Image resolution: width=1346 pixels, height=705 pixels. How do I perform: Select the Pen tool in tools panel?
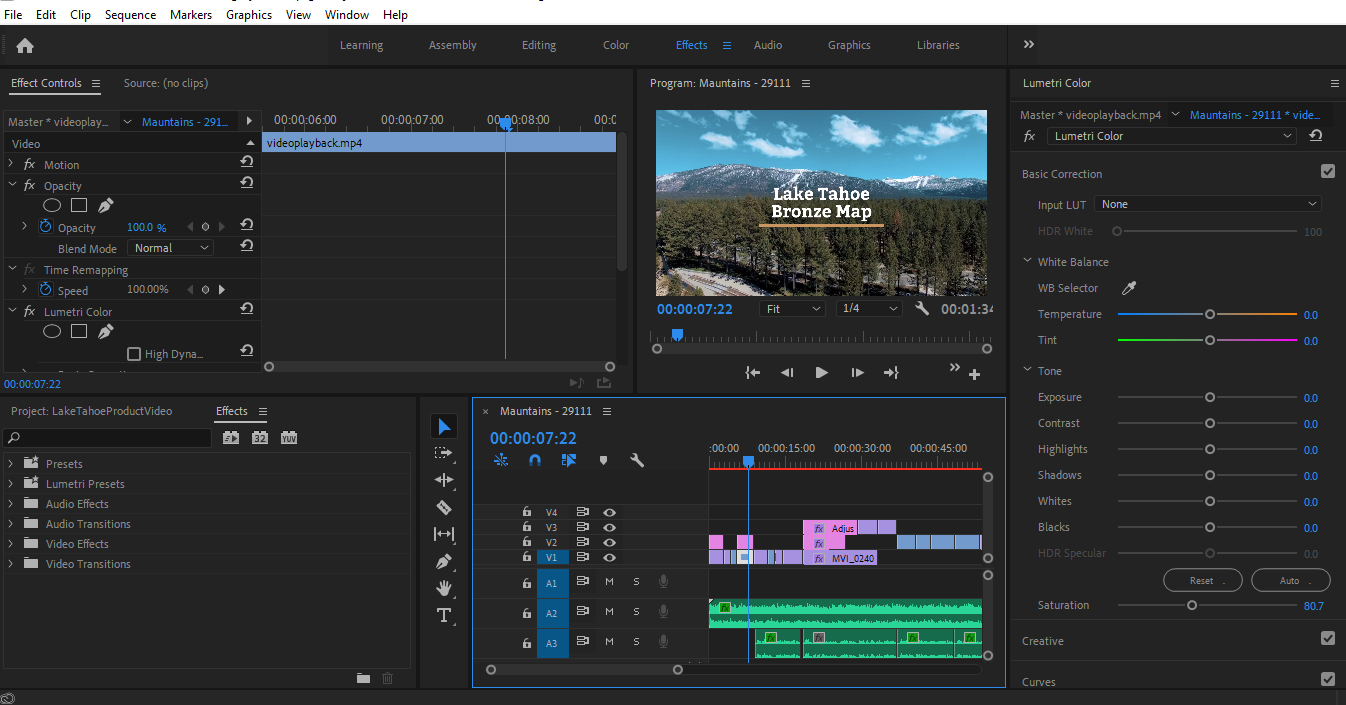tap(444, 561)
